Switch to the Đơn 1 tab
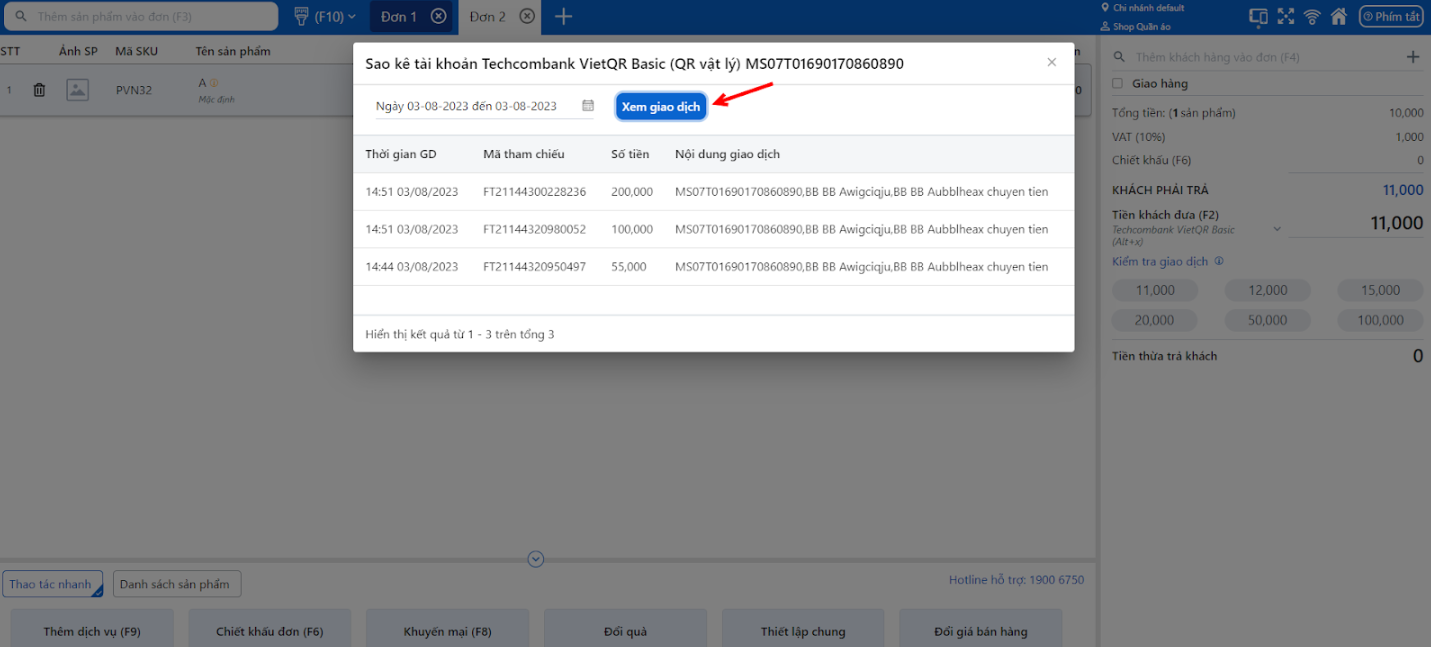Viewport: 1431px width, 647px height. [x=399, y=16]
